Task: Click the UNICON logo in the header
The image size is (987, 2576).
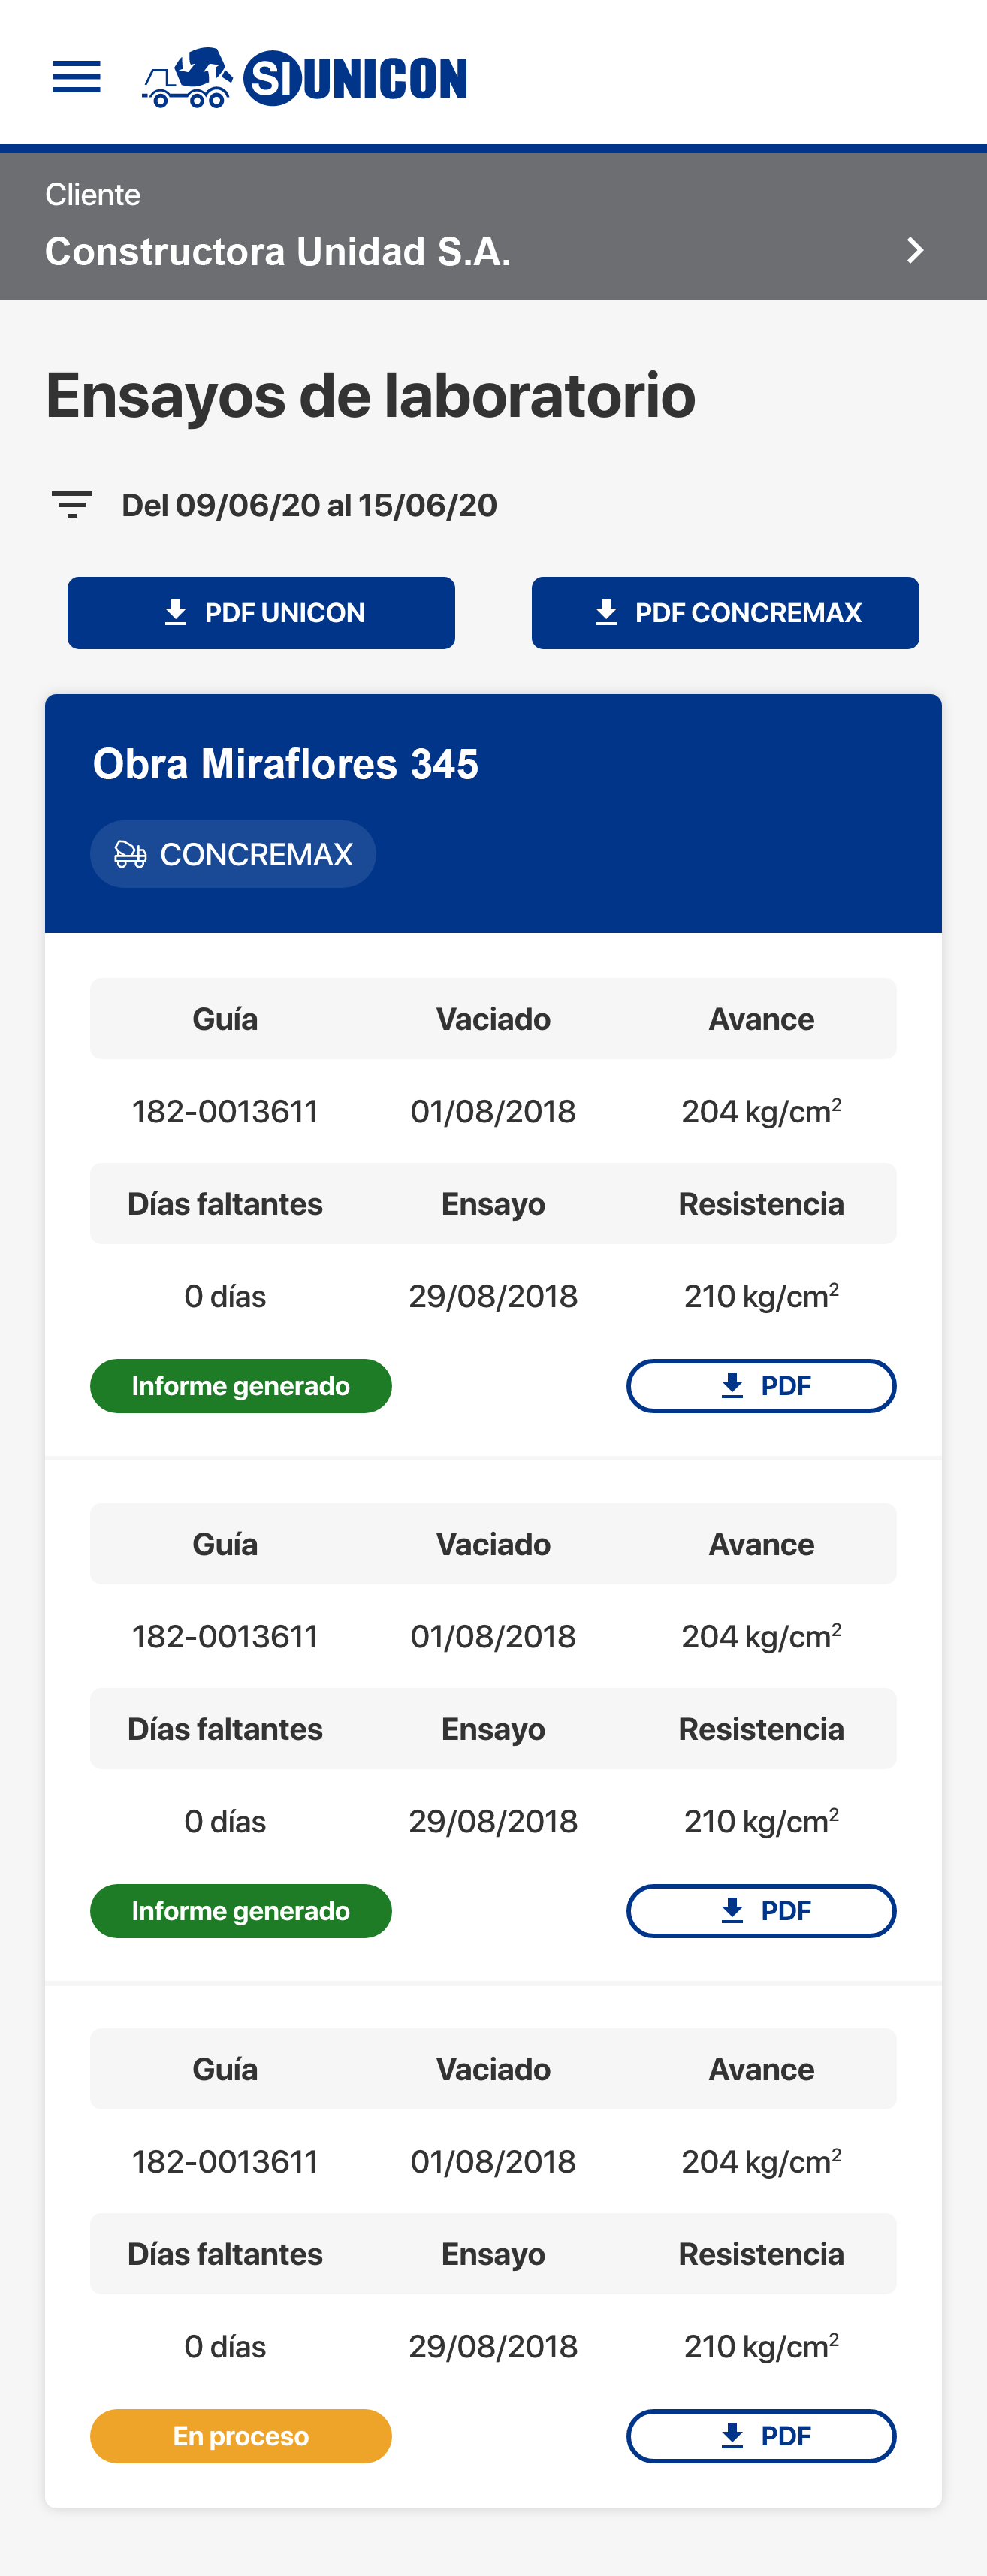Action: pyautogui.click(x=305, y=77)
